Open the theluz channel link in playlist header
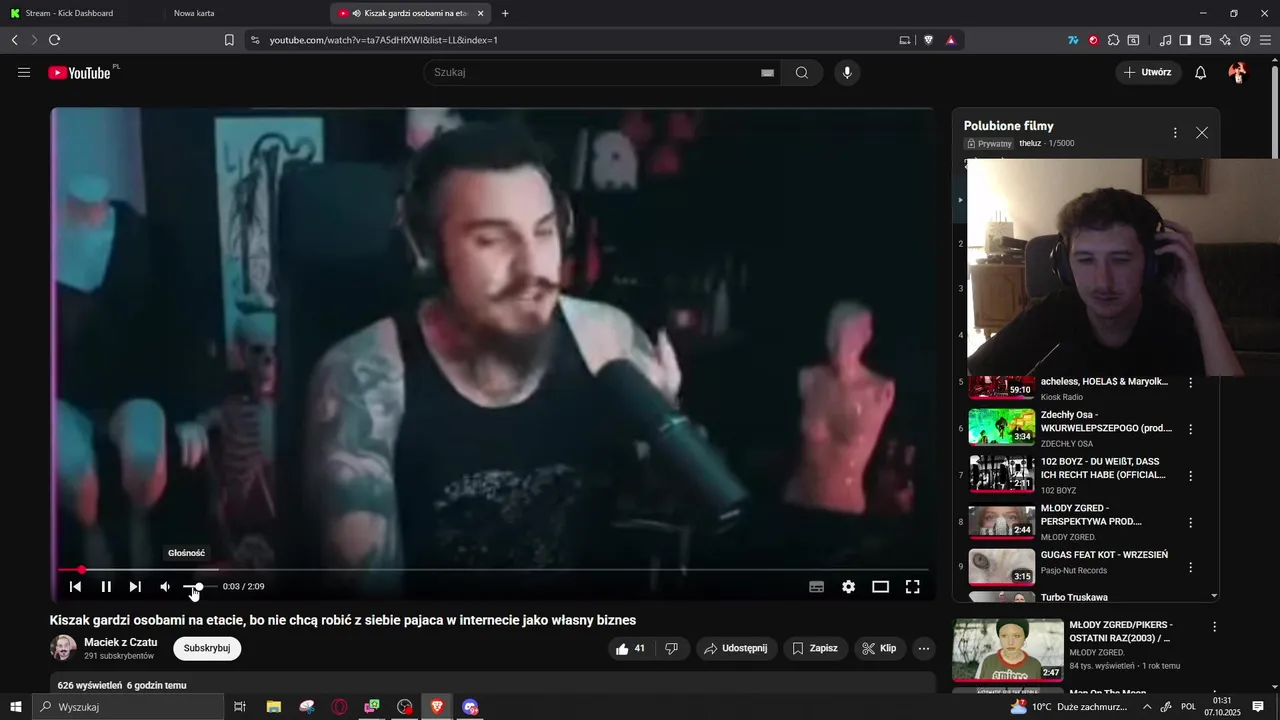The image size is (1280, 720). [x=1030, y=144]
